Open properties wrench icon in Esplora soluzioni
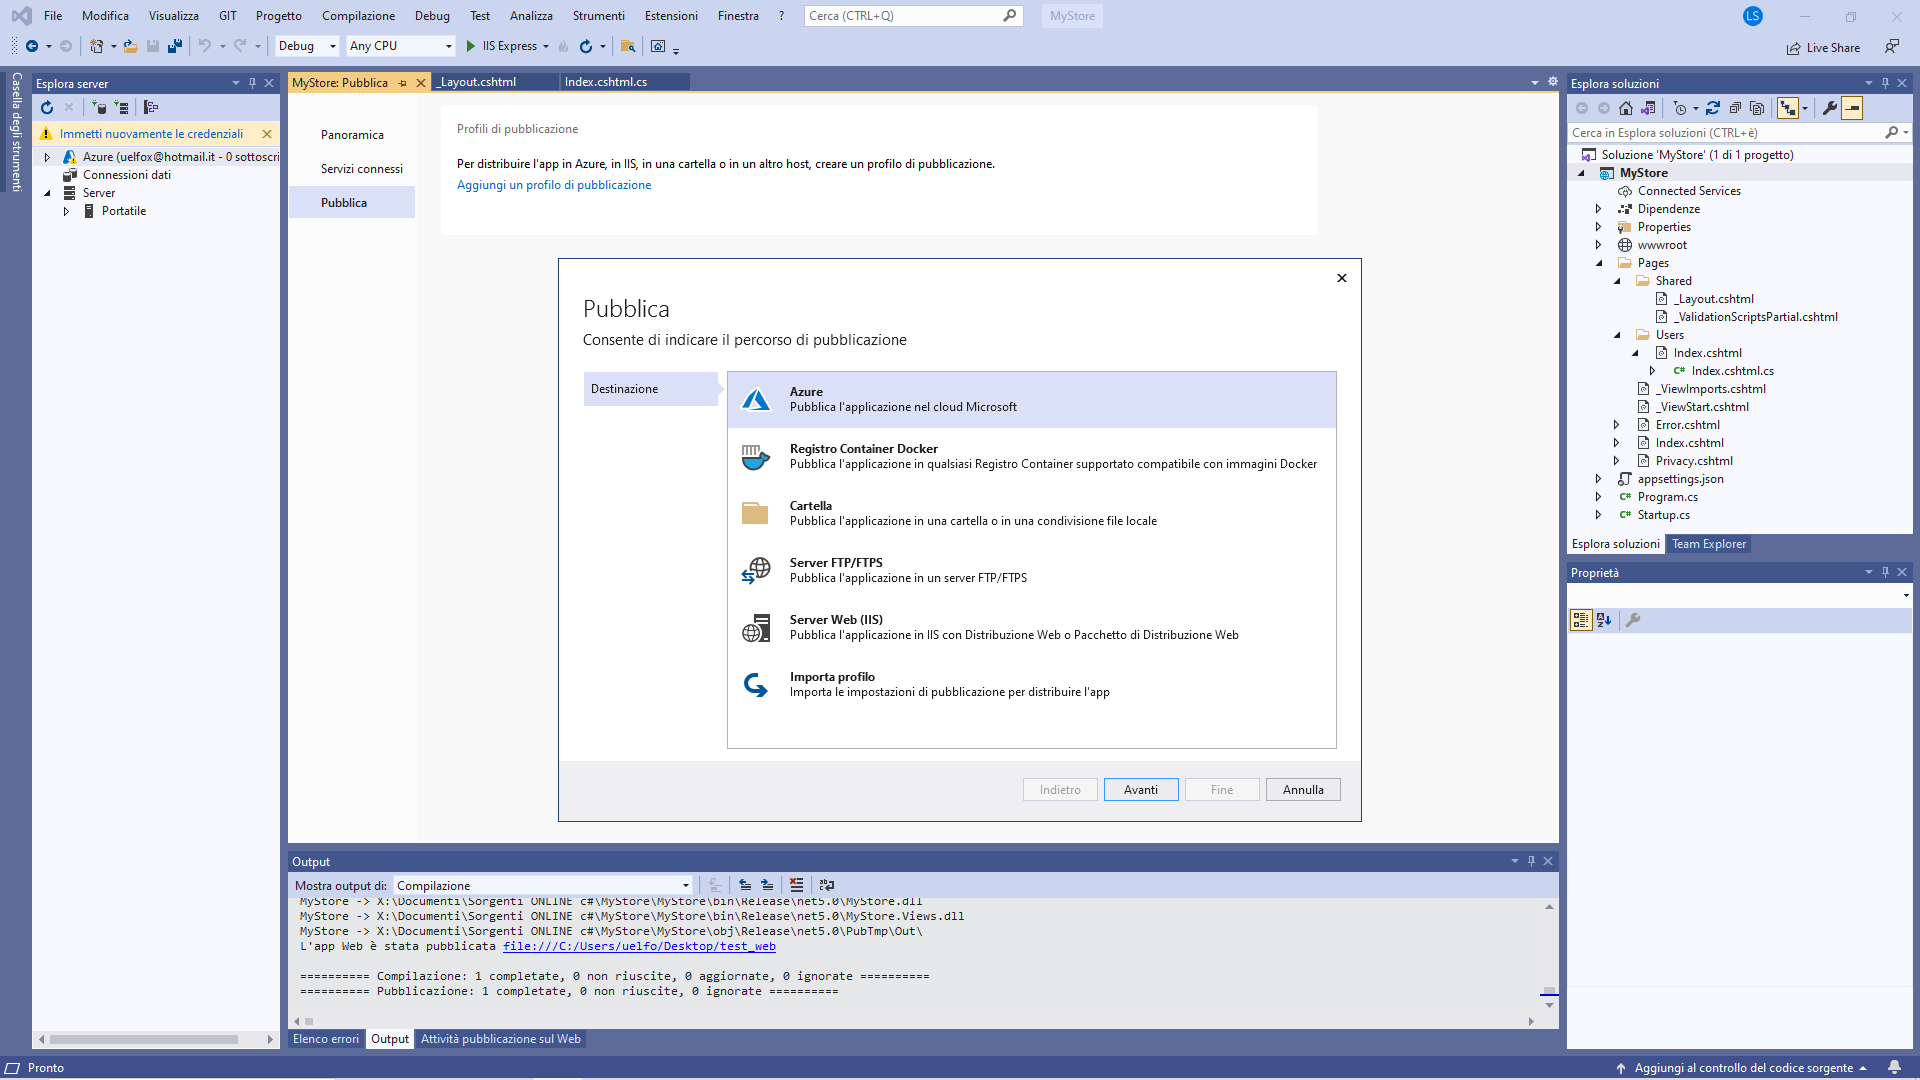 click(x=1830, y=108)
